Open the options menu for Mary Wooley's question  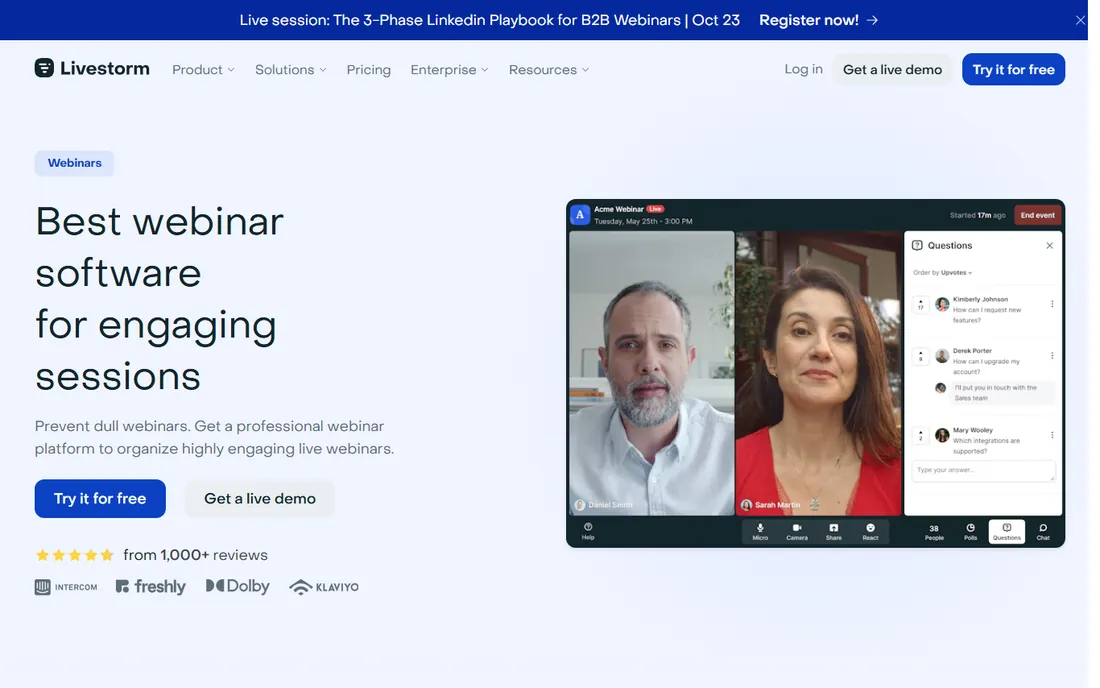point(1052,435)
